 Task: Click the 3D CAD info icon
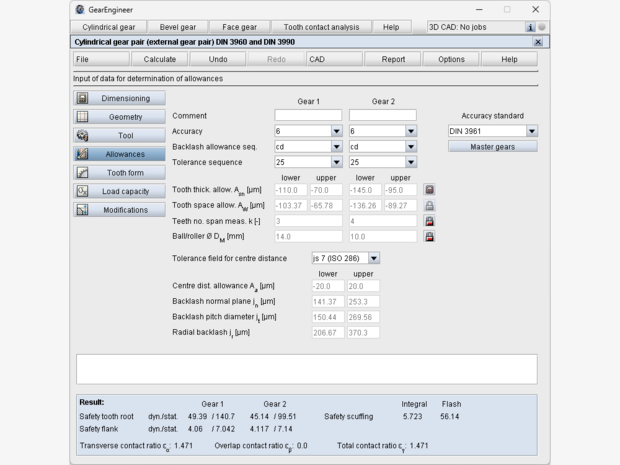click(530, 27)
